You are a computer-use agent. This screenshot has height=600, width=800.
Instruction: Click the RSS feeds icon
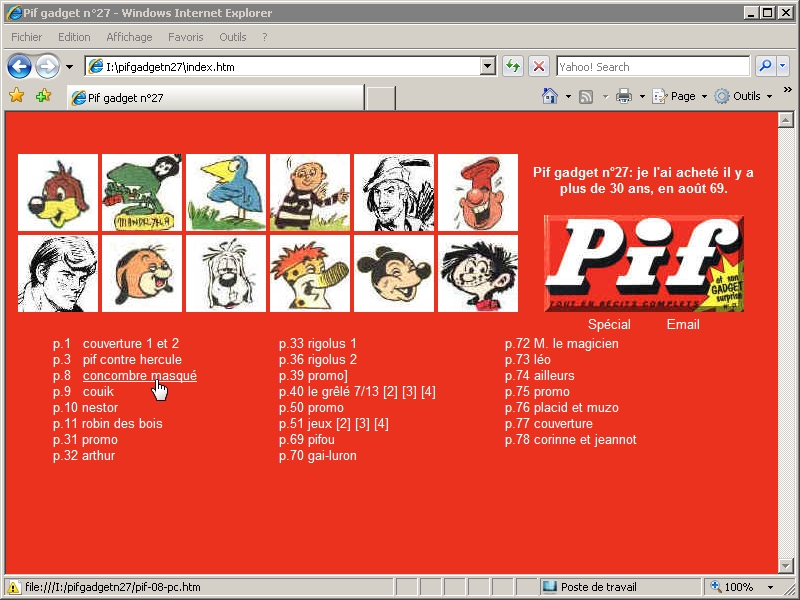pos(586,96)
